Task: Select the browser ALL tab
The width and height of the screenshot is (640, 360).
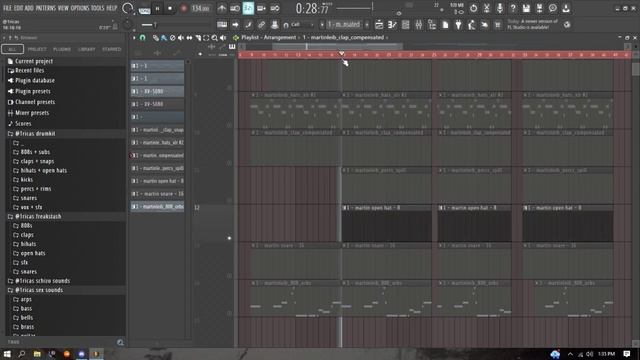Action: point(13,49)
